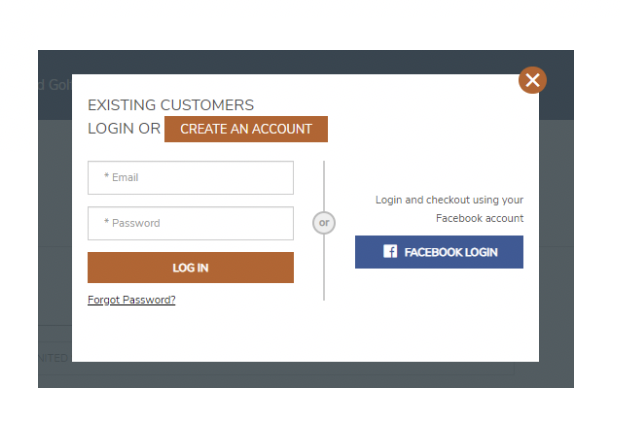Click the faded "NITED" text behind the overlay
Screen dimensions: 620x432
tap(55, 358)
